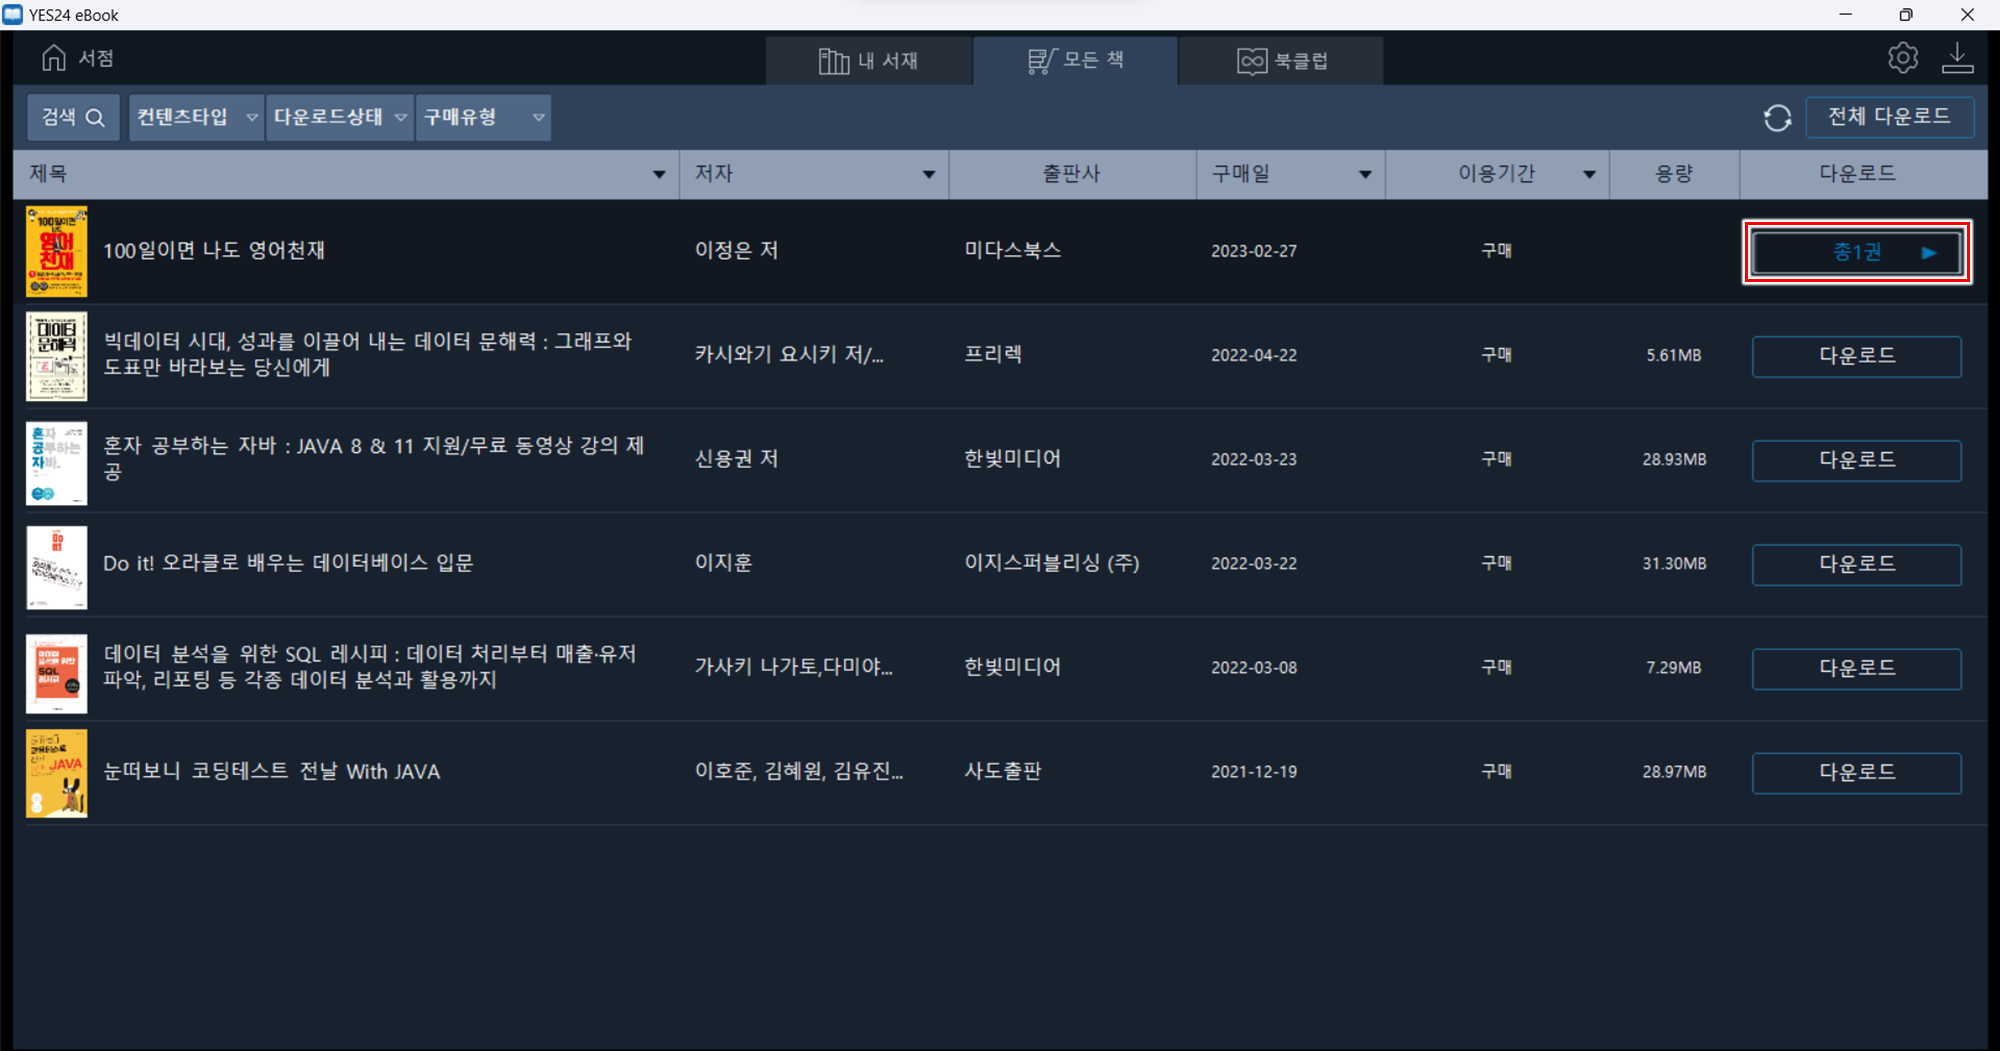Click 용량 column header
The width and height of the screenshot is (2000, 1051).
pyautogui.click(x=1674, y=174)
